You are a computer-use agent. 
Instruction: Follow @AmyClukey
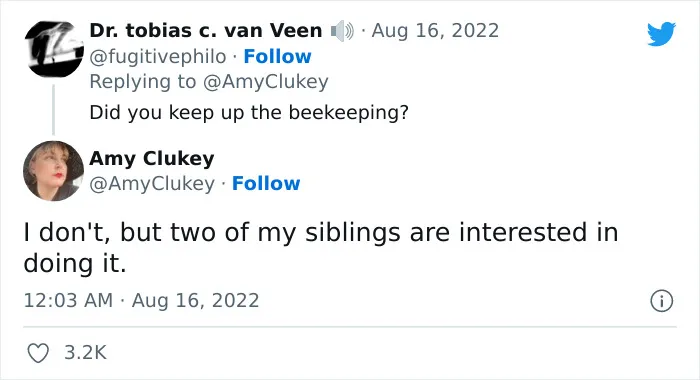pyautogui.click(x=266, y=184)
